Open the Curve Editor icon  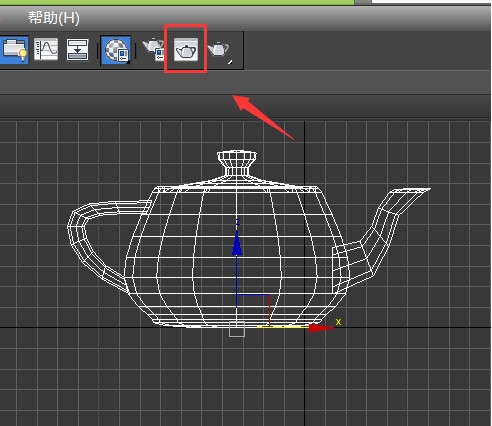(x=46, y=49)
